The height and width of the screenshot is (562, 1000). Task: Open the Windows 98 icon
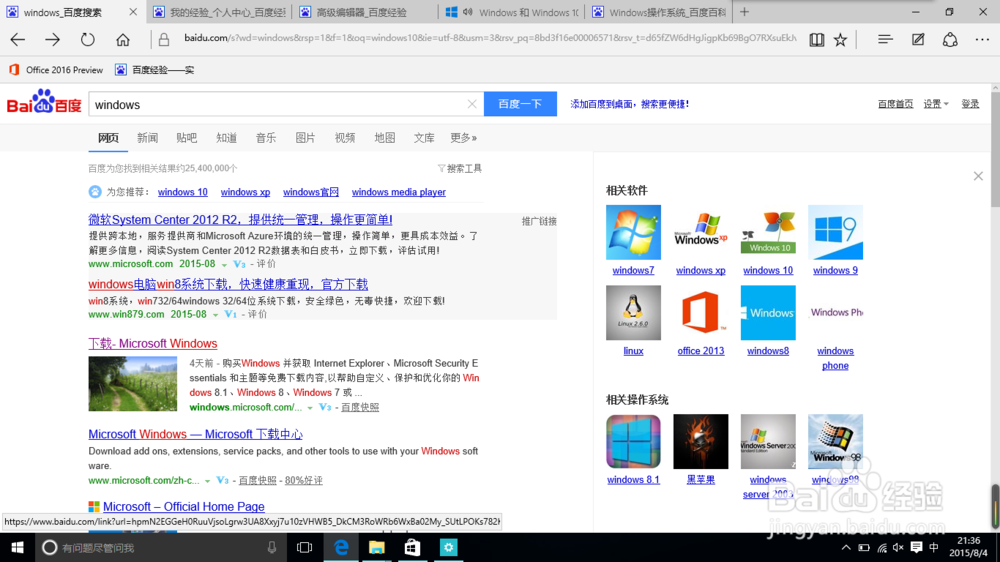coord(835,441)
